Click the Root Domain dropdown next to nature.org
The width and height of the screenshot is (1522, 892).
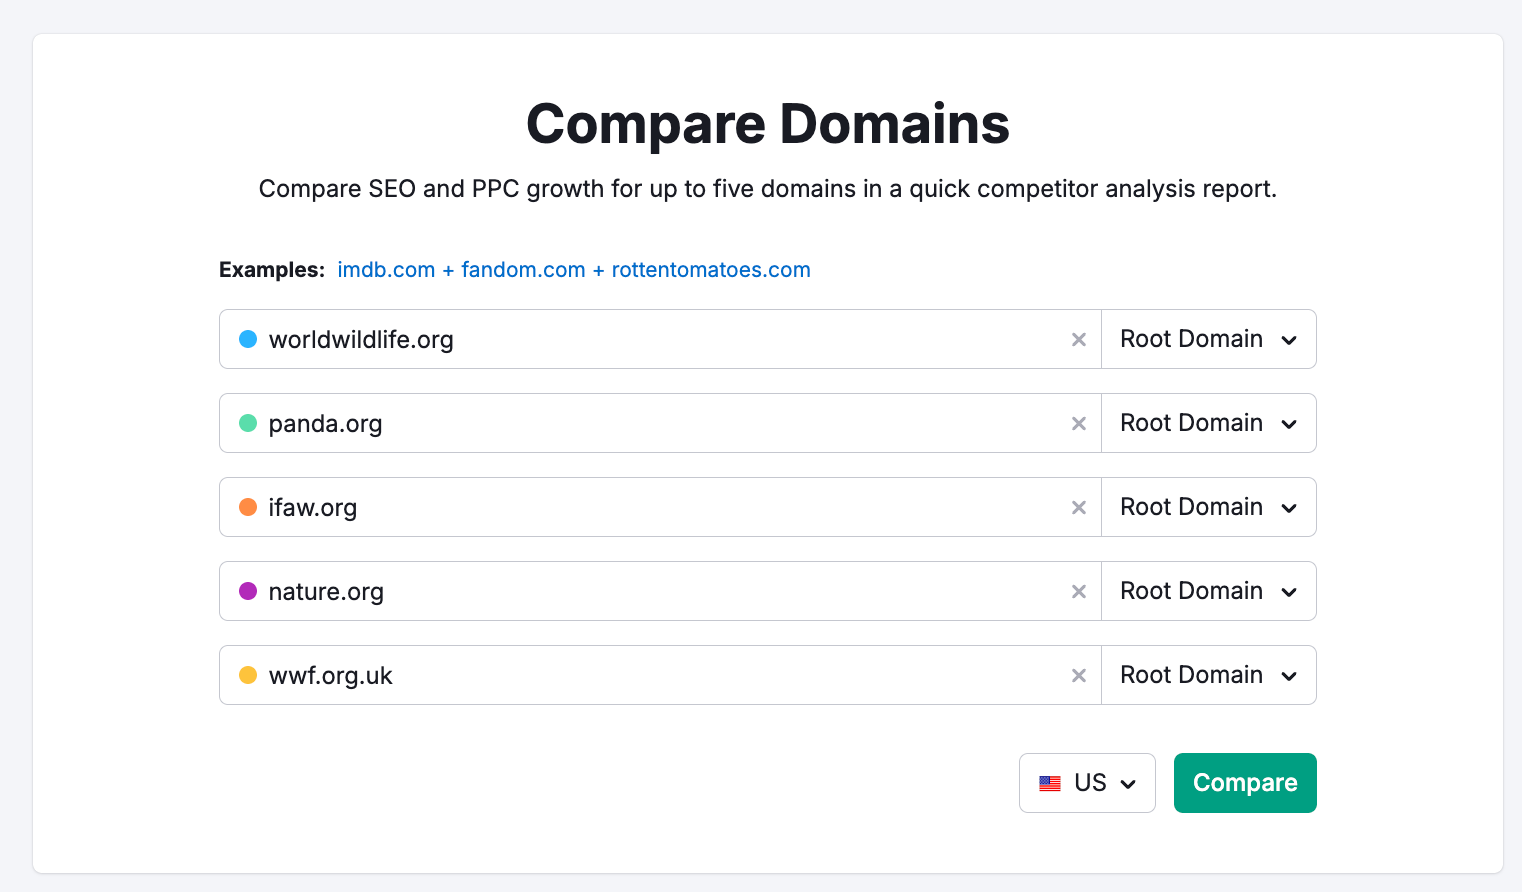(1208, 591)
